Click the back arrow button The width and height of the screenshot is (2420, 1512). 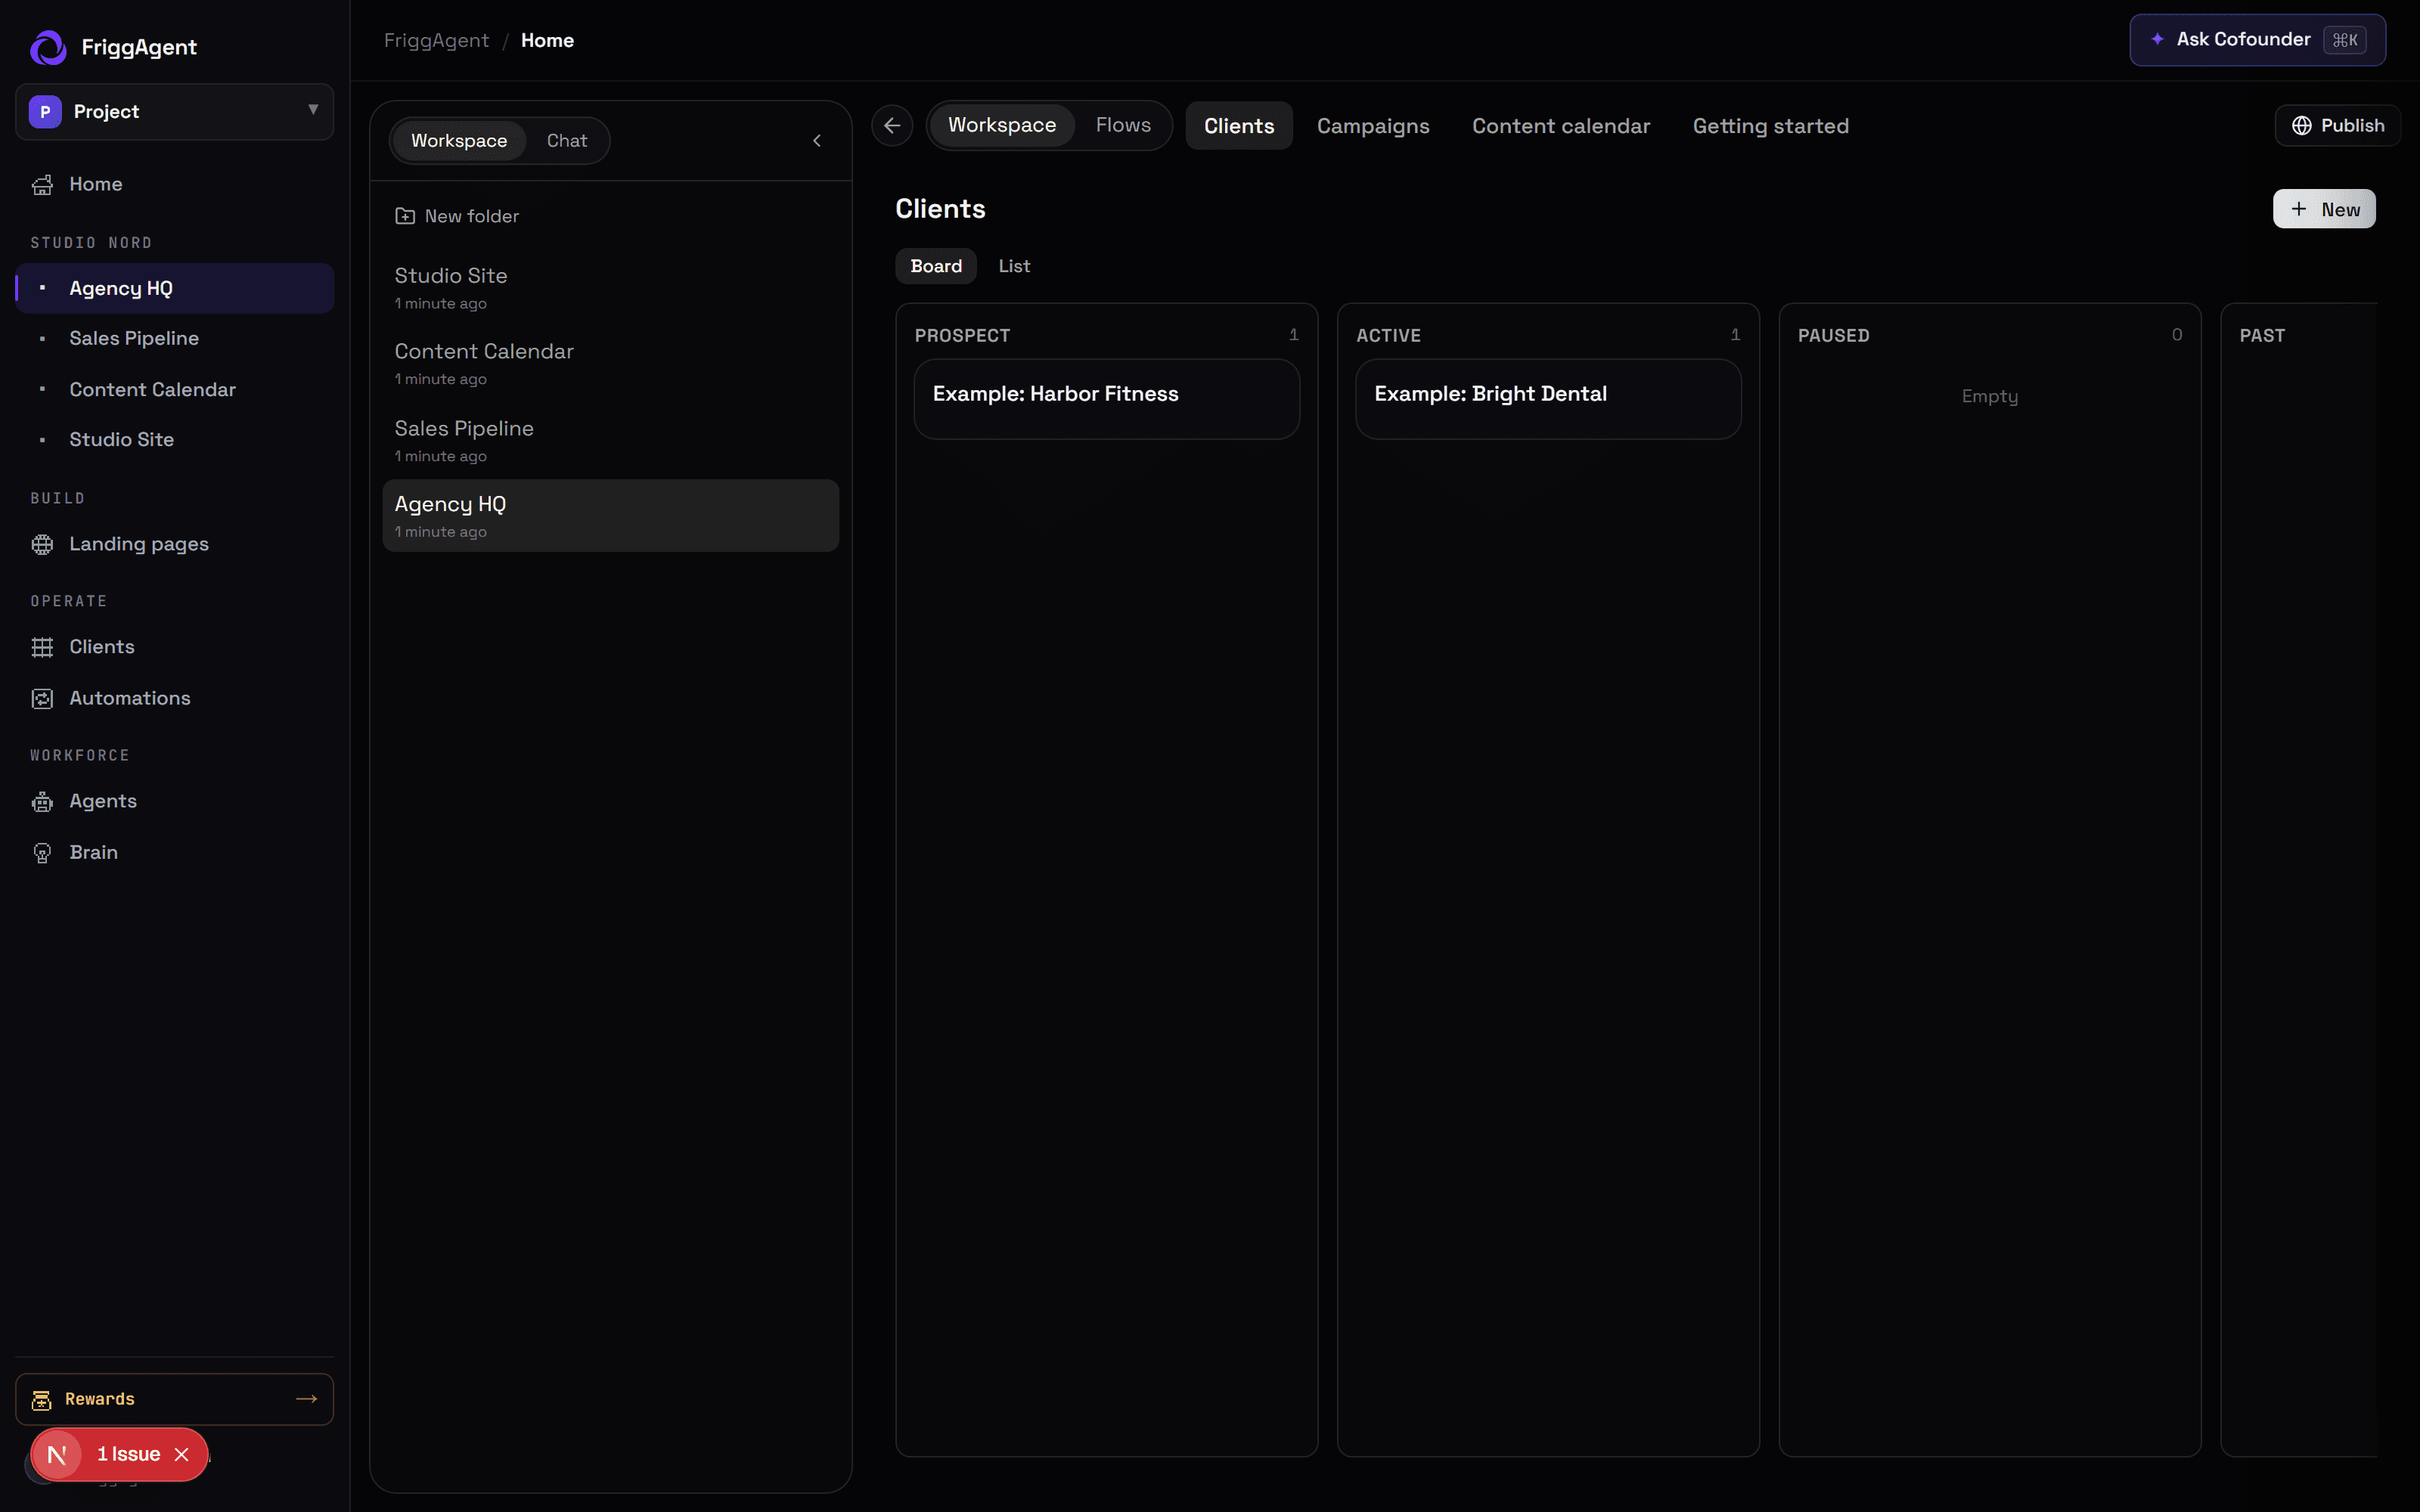coord(892,126)
